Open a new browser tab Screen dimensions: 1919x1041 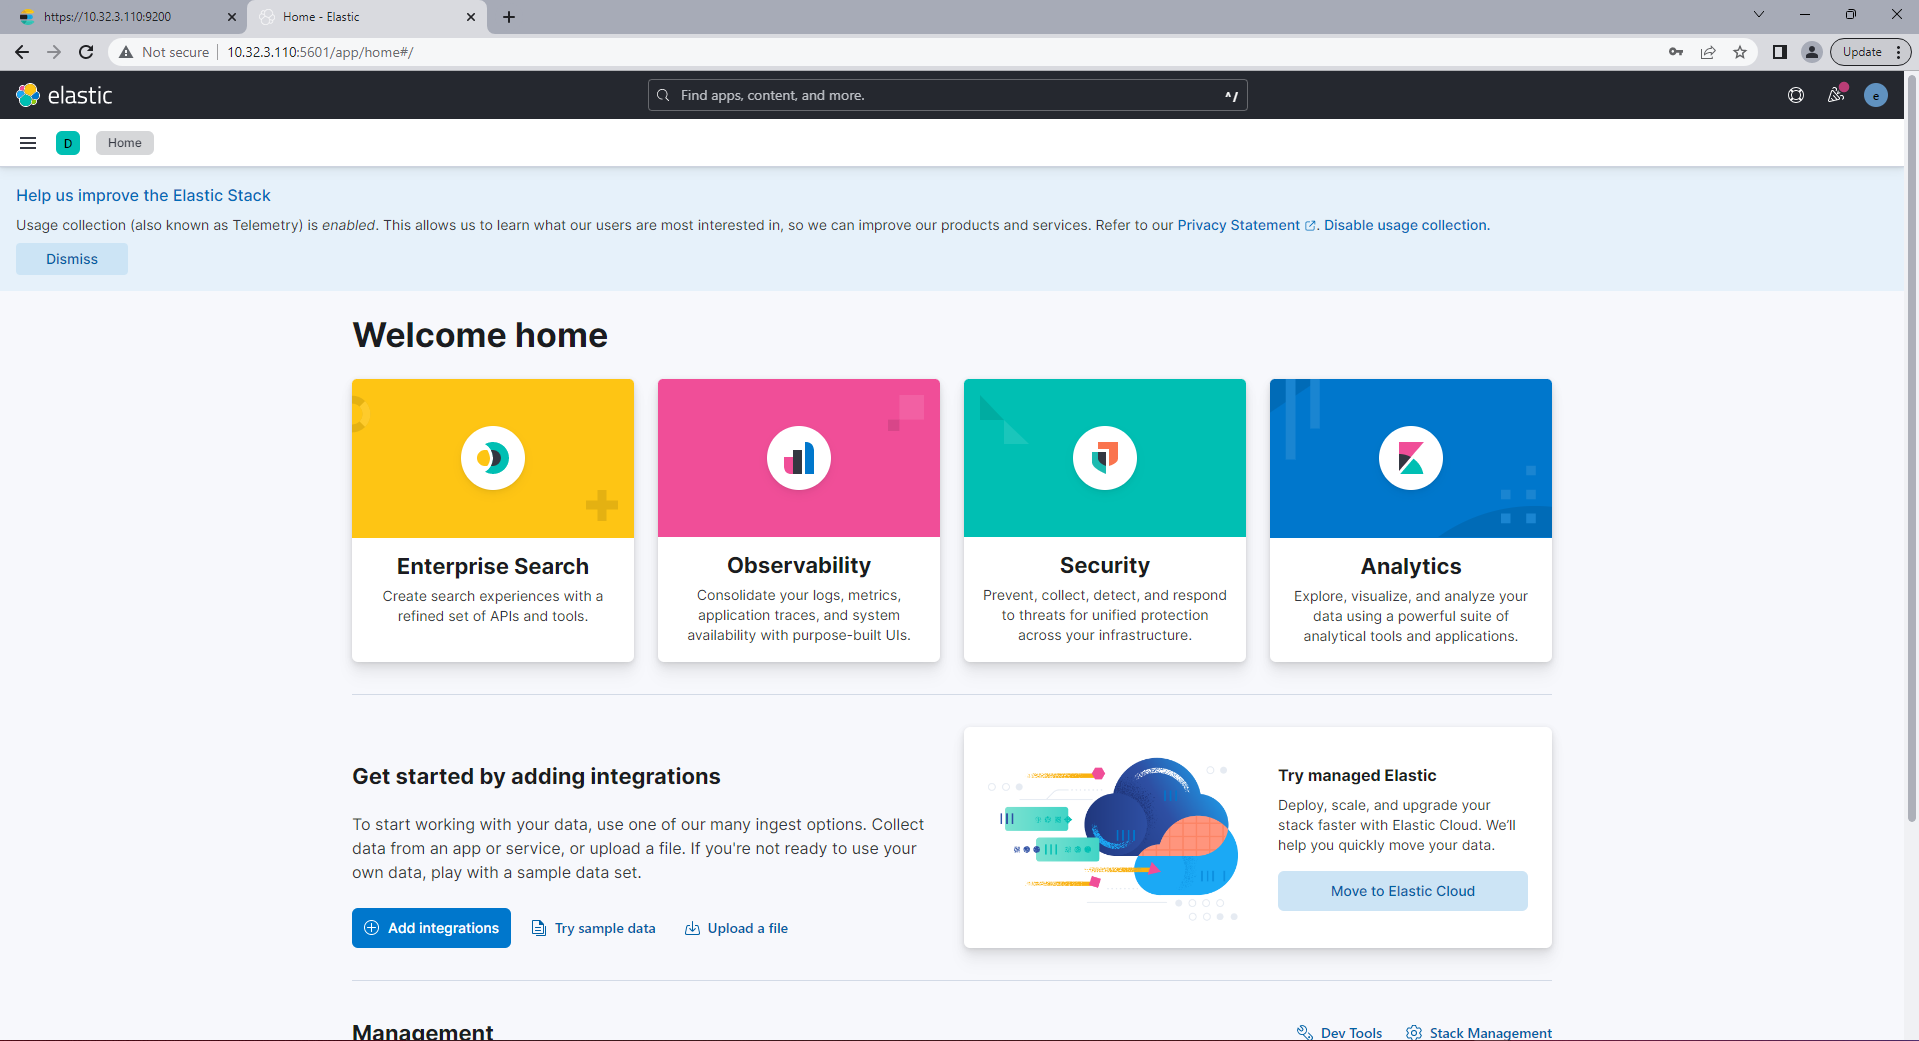click(509, 17)
